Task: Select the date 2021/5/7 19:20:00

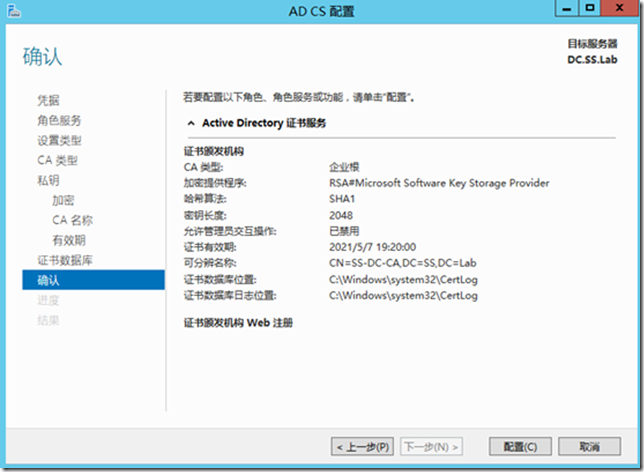Action: [373, 247]
